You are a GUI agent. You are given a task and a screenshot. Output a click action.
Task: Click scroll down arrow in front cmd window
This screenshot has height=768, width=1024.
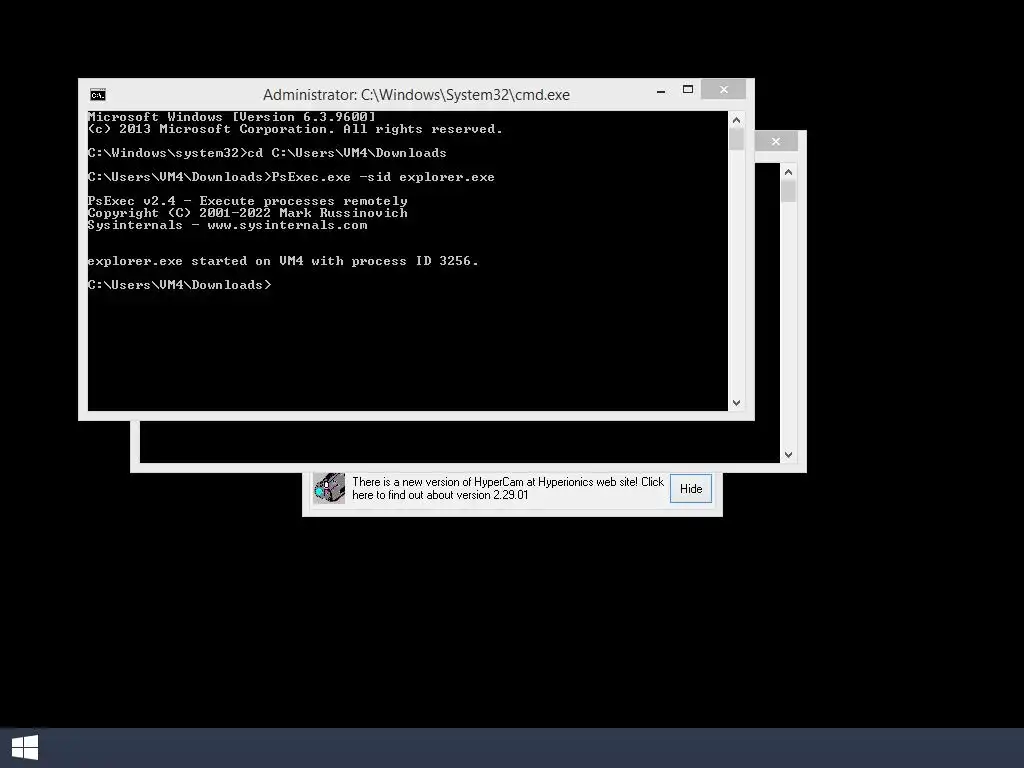coord(737,403)
